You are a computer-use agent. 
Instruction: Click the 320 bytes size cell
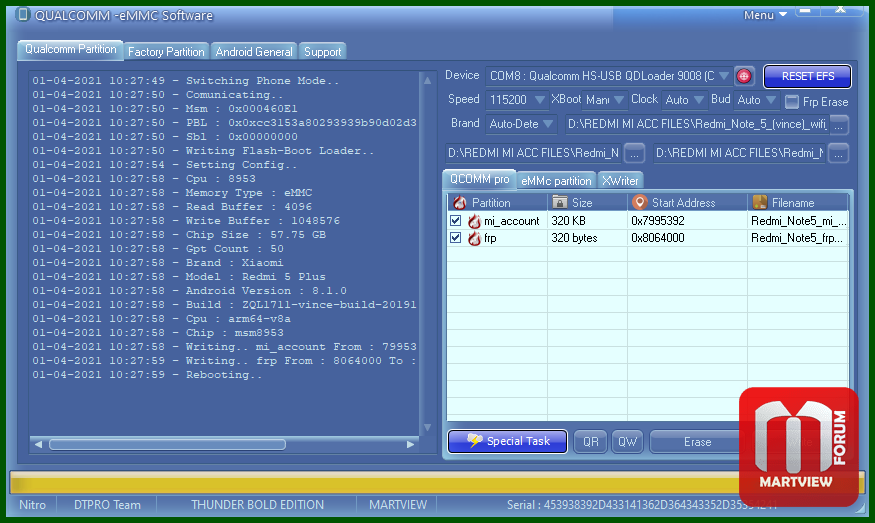[x=574, y=238]
